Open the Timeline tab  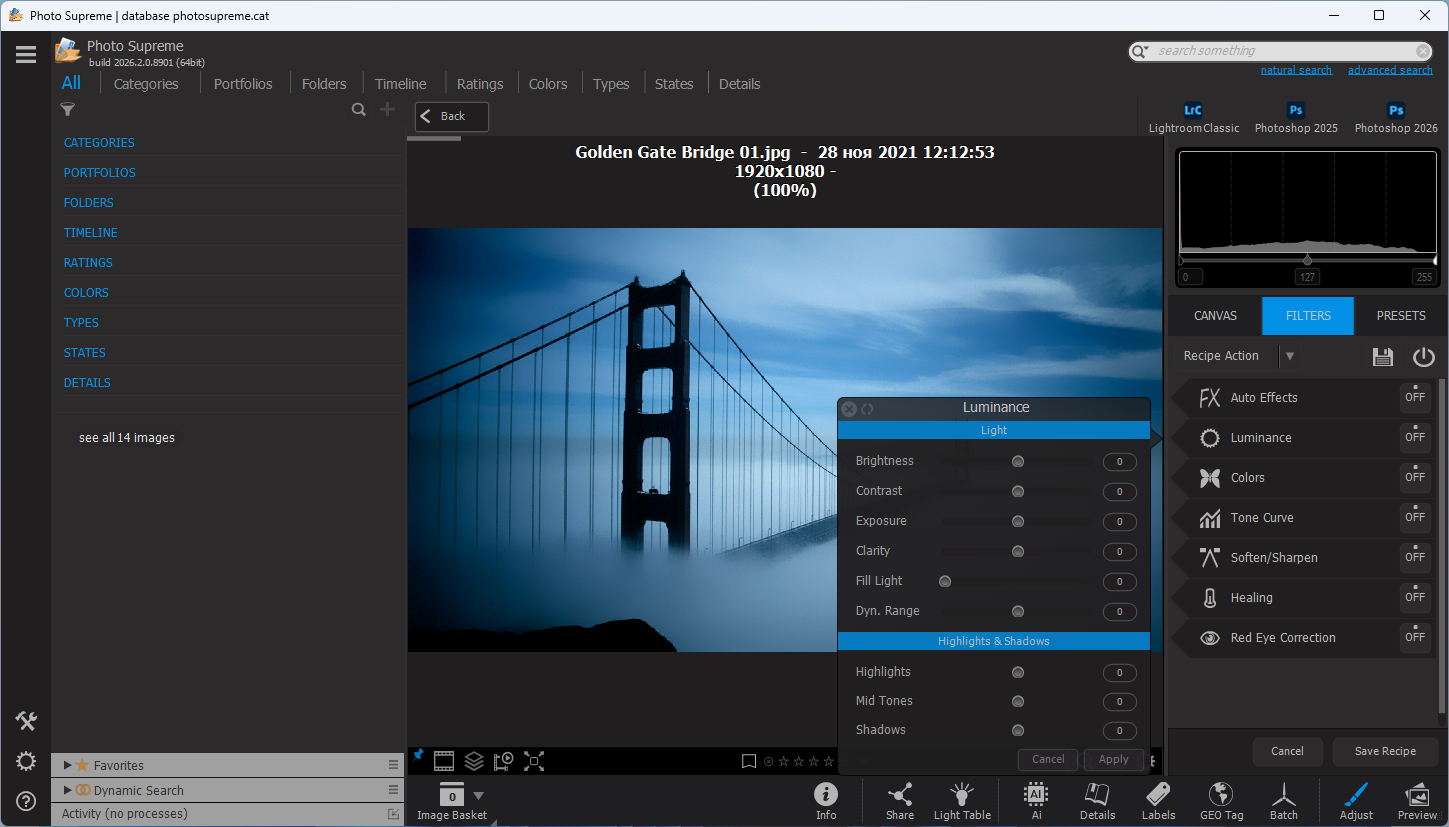point(400,84)
